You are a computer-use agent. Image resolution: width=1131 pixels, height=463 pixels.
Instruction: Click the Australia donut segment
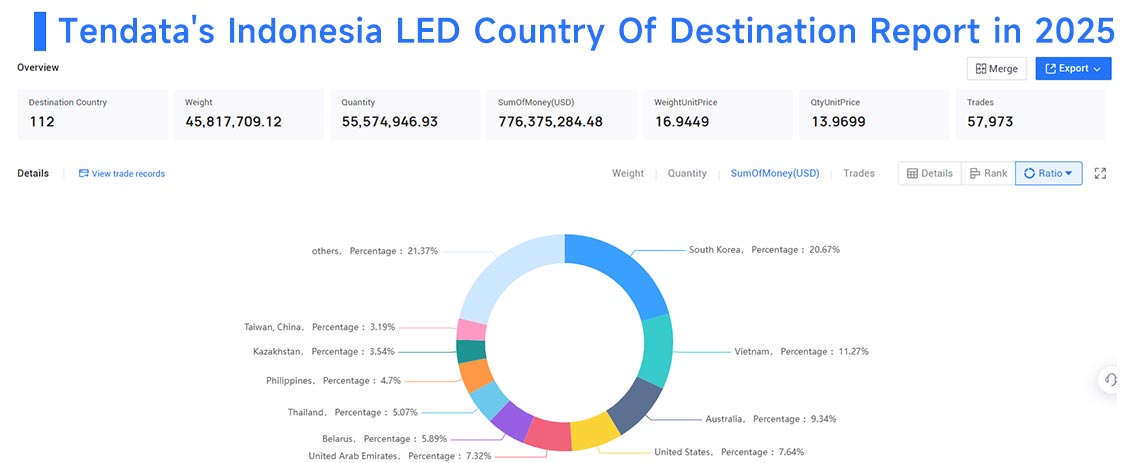(x=634, y=405)
